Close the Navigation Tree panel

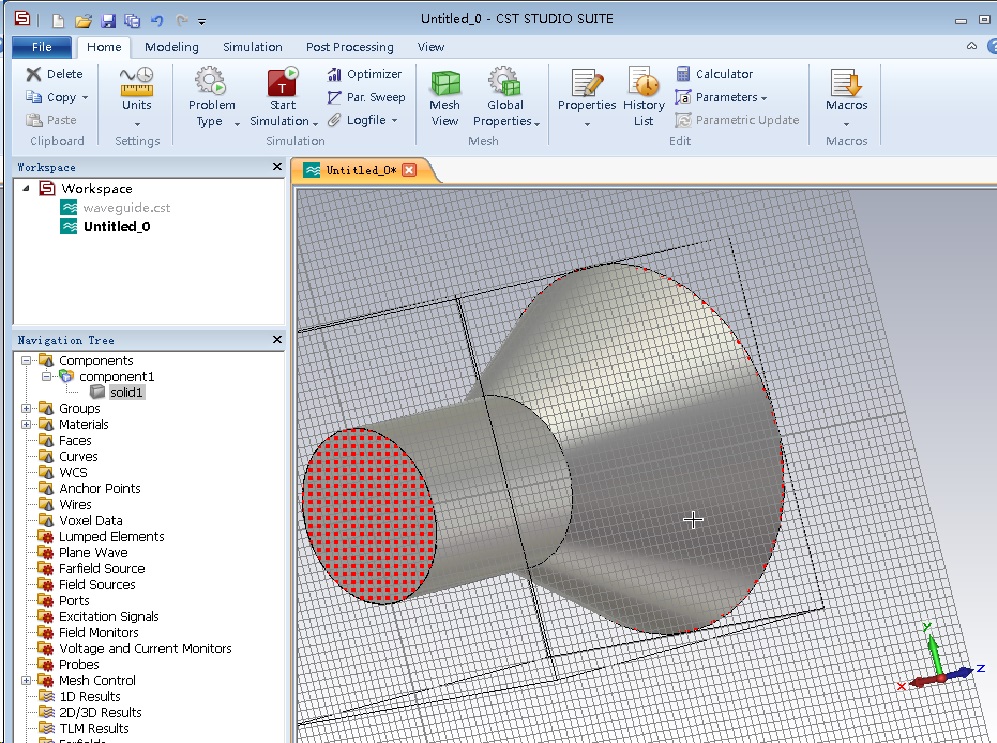[x=277, y=339]
